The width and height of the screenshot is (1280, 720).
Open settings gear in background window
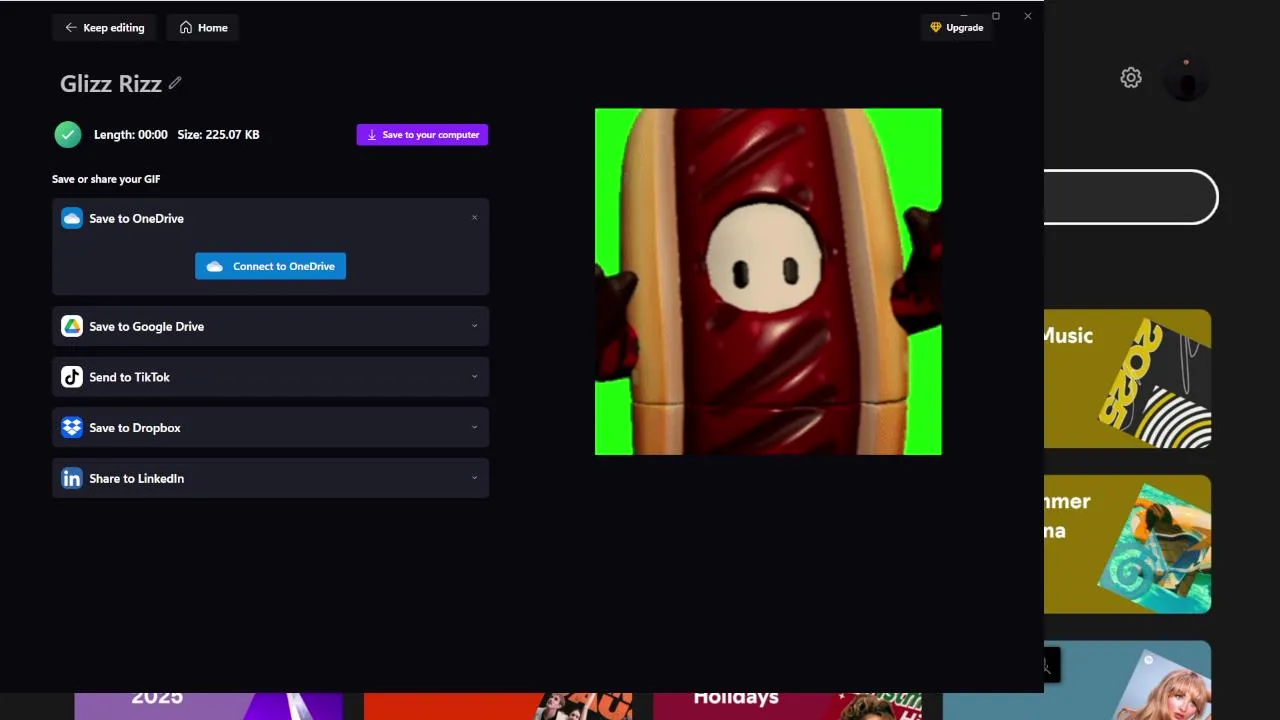(x=1131, y=78)
